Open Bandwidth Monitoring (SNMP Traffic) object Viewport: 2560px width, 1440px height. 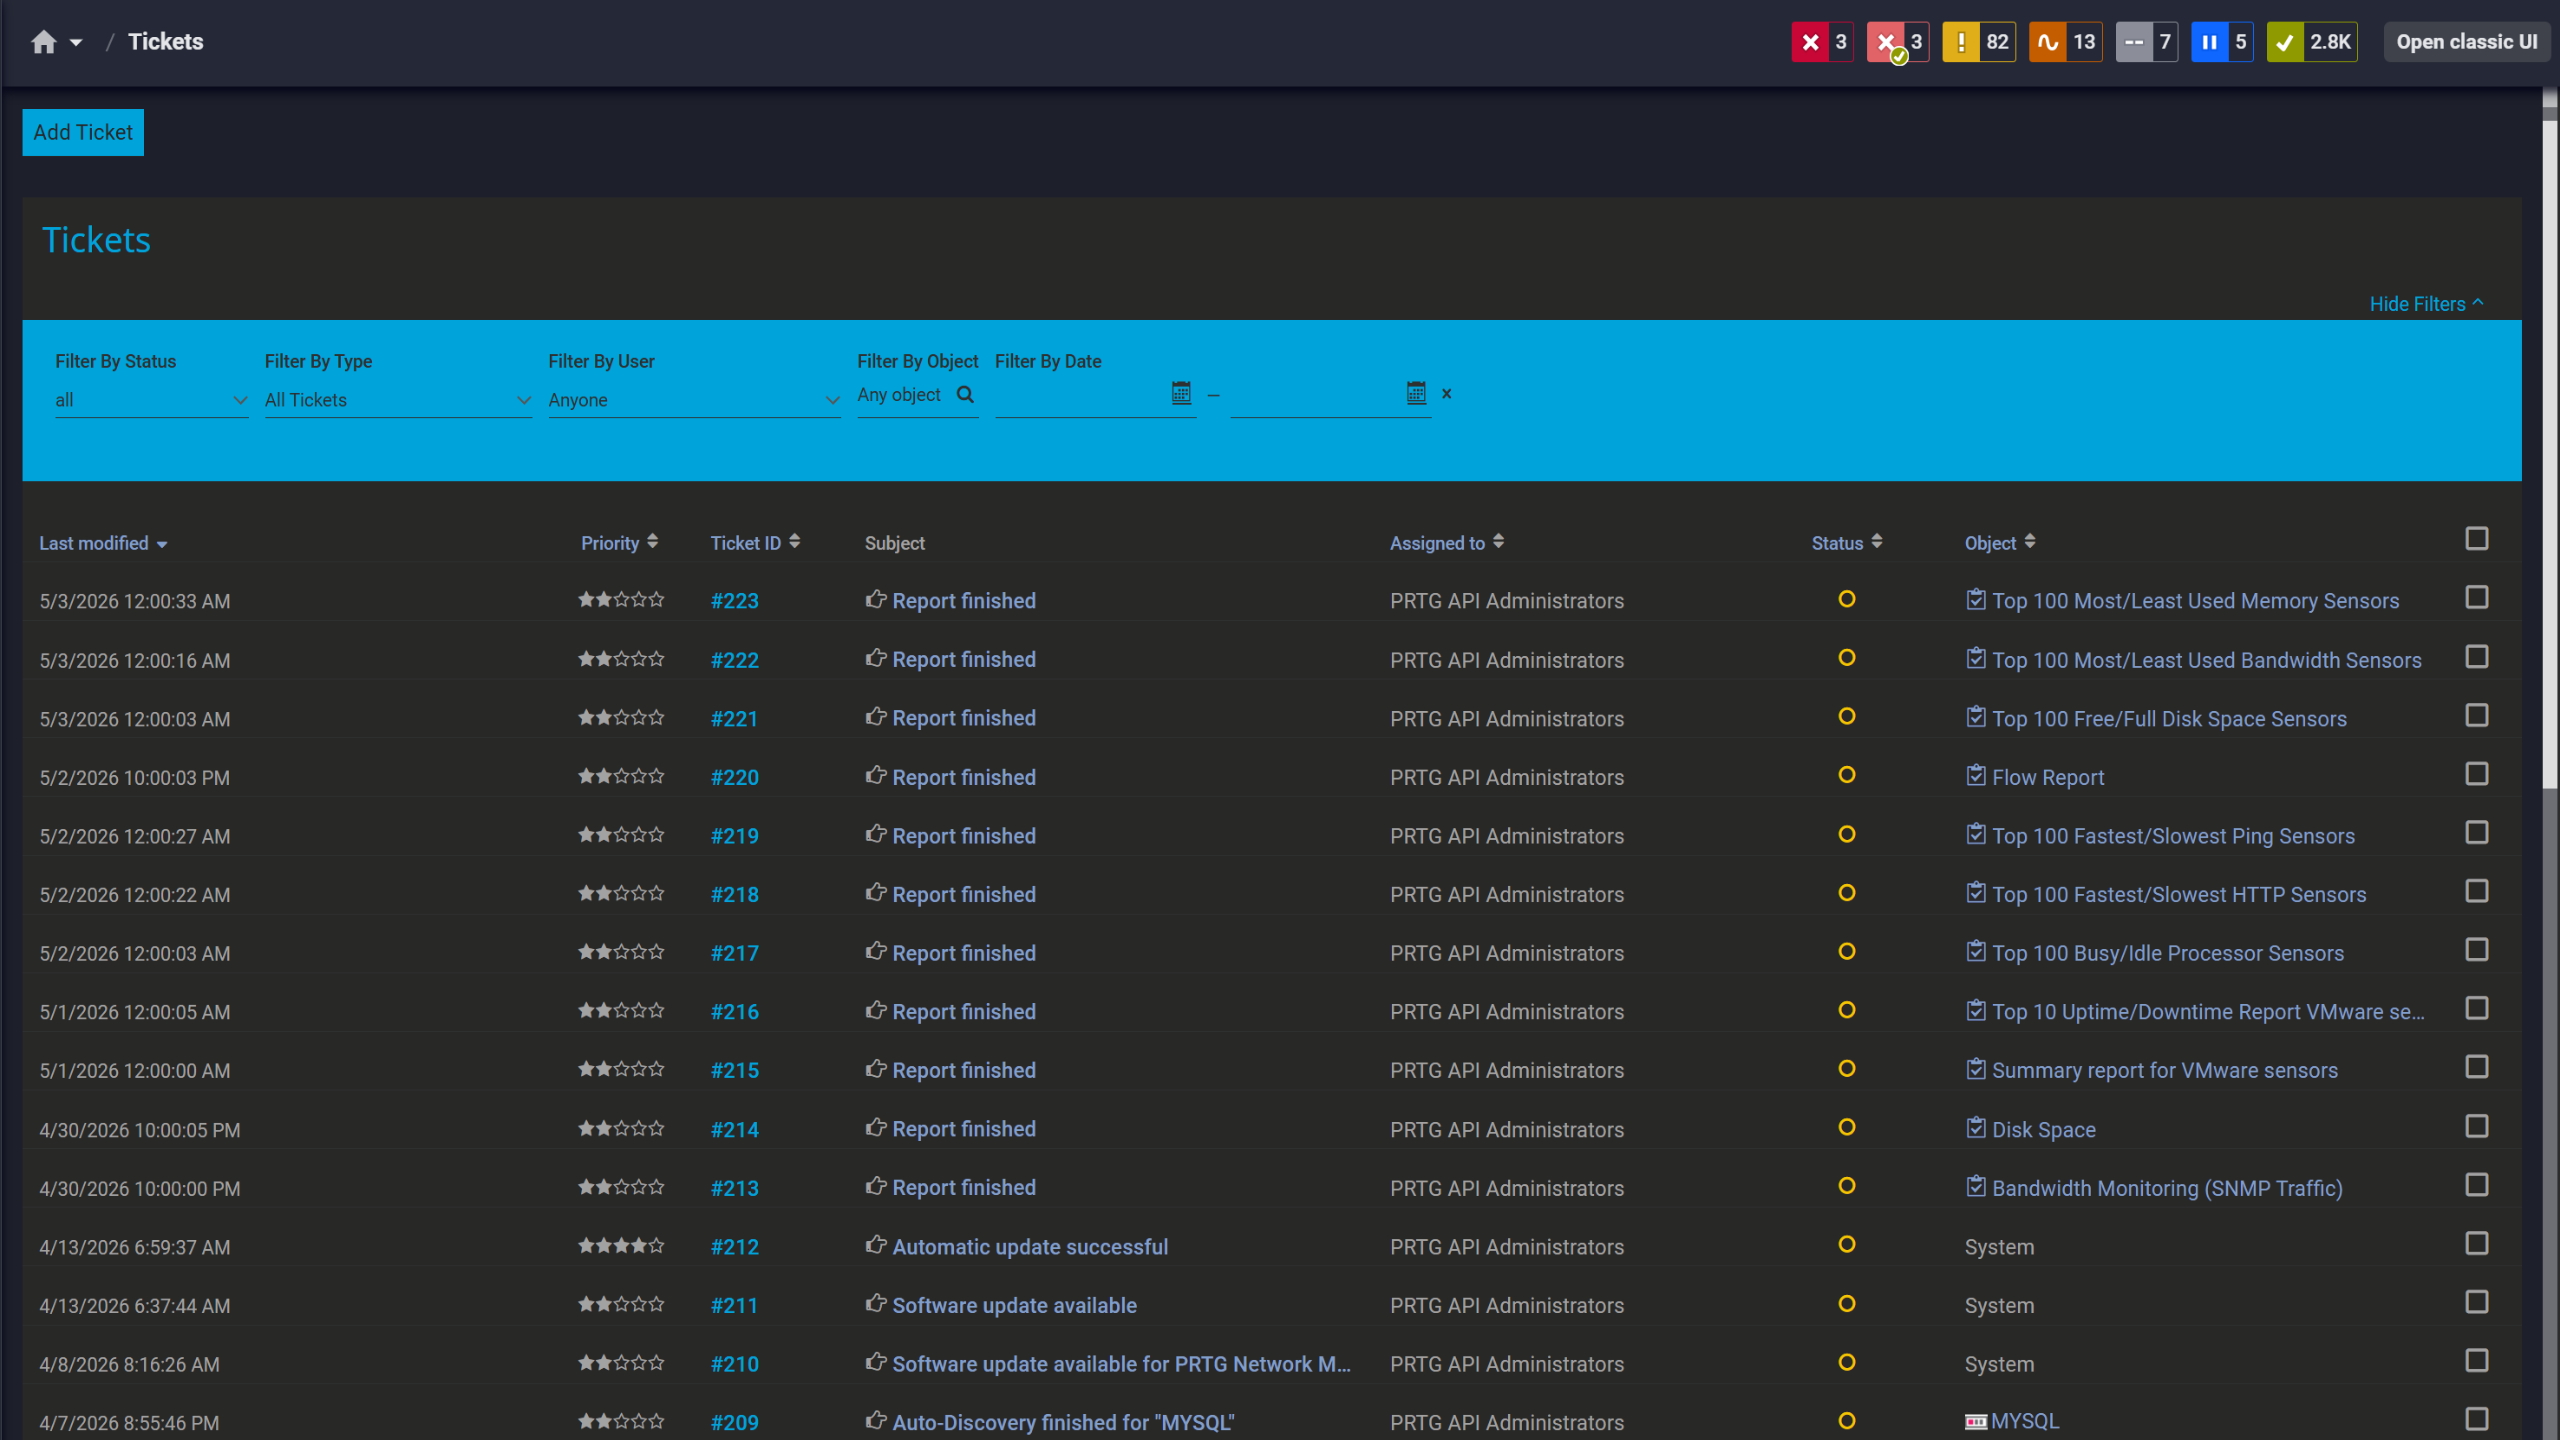pos(2167,1189)
